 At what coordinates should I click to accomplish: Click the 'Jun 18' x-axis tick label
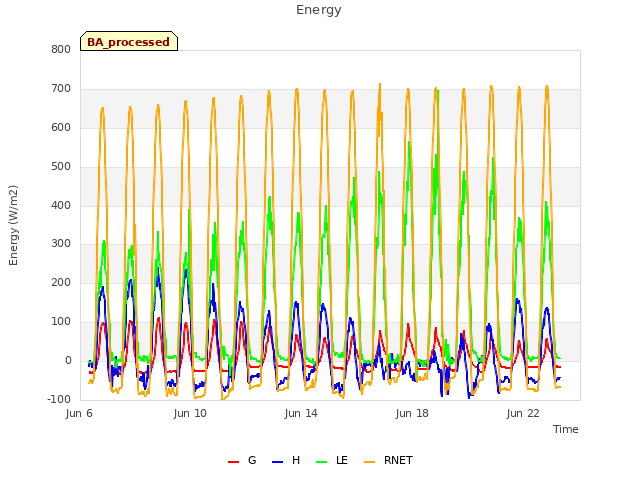click(412, 413)
